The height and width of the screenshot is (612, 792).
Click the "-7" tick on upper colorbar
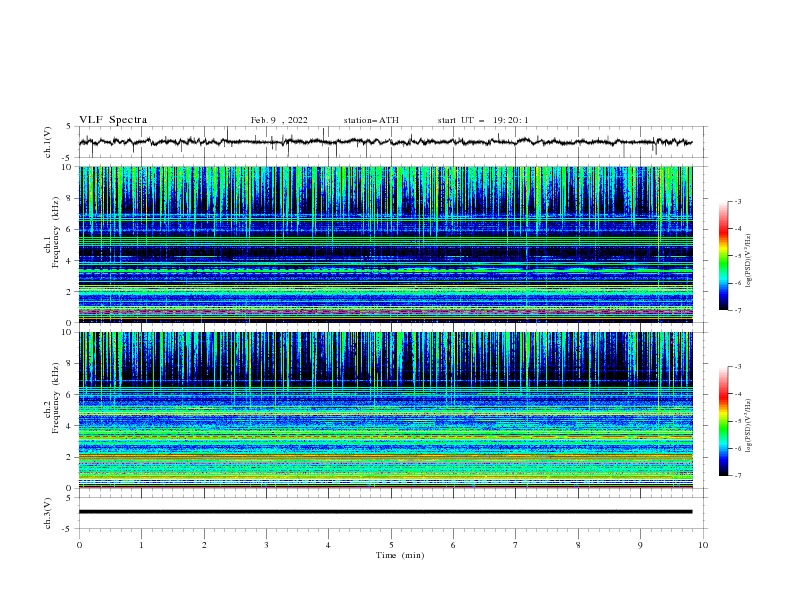(x=737, y=310)
